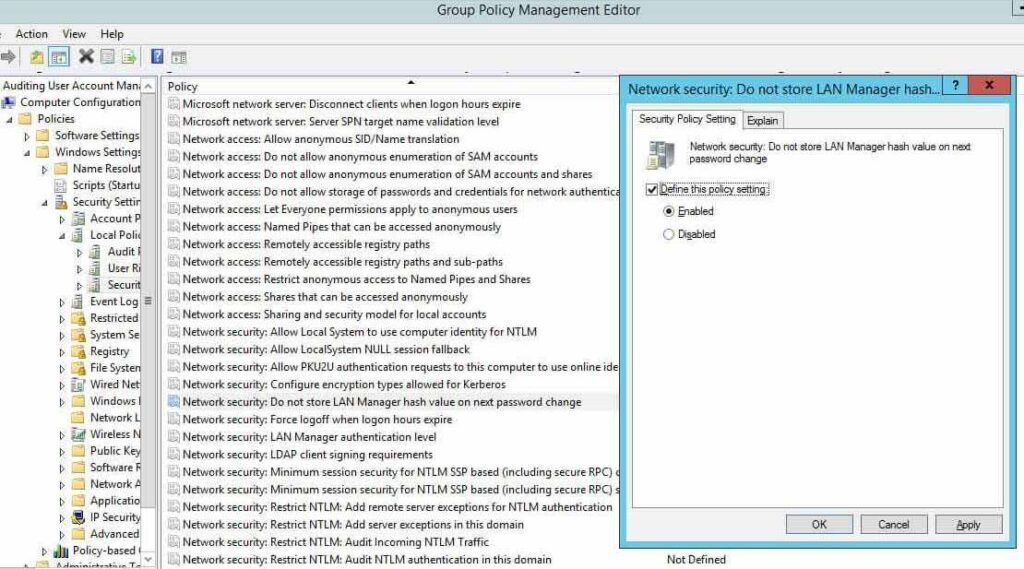Click the Policy column header
The image size is (1024, 569).
(183, 87)
